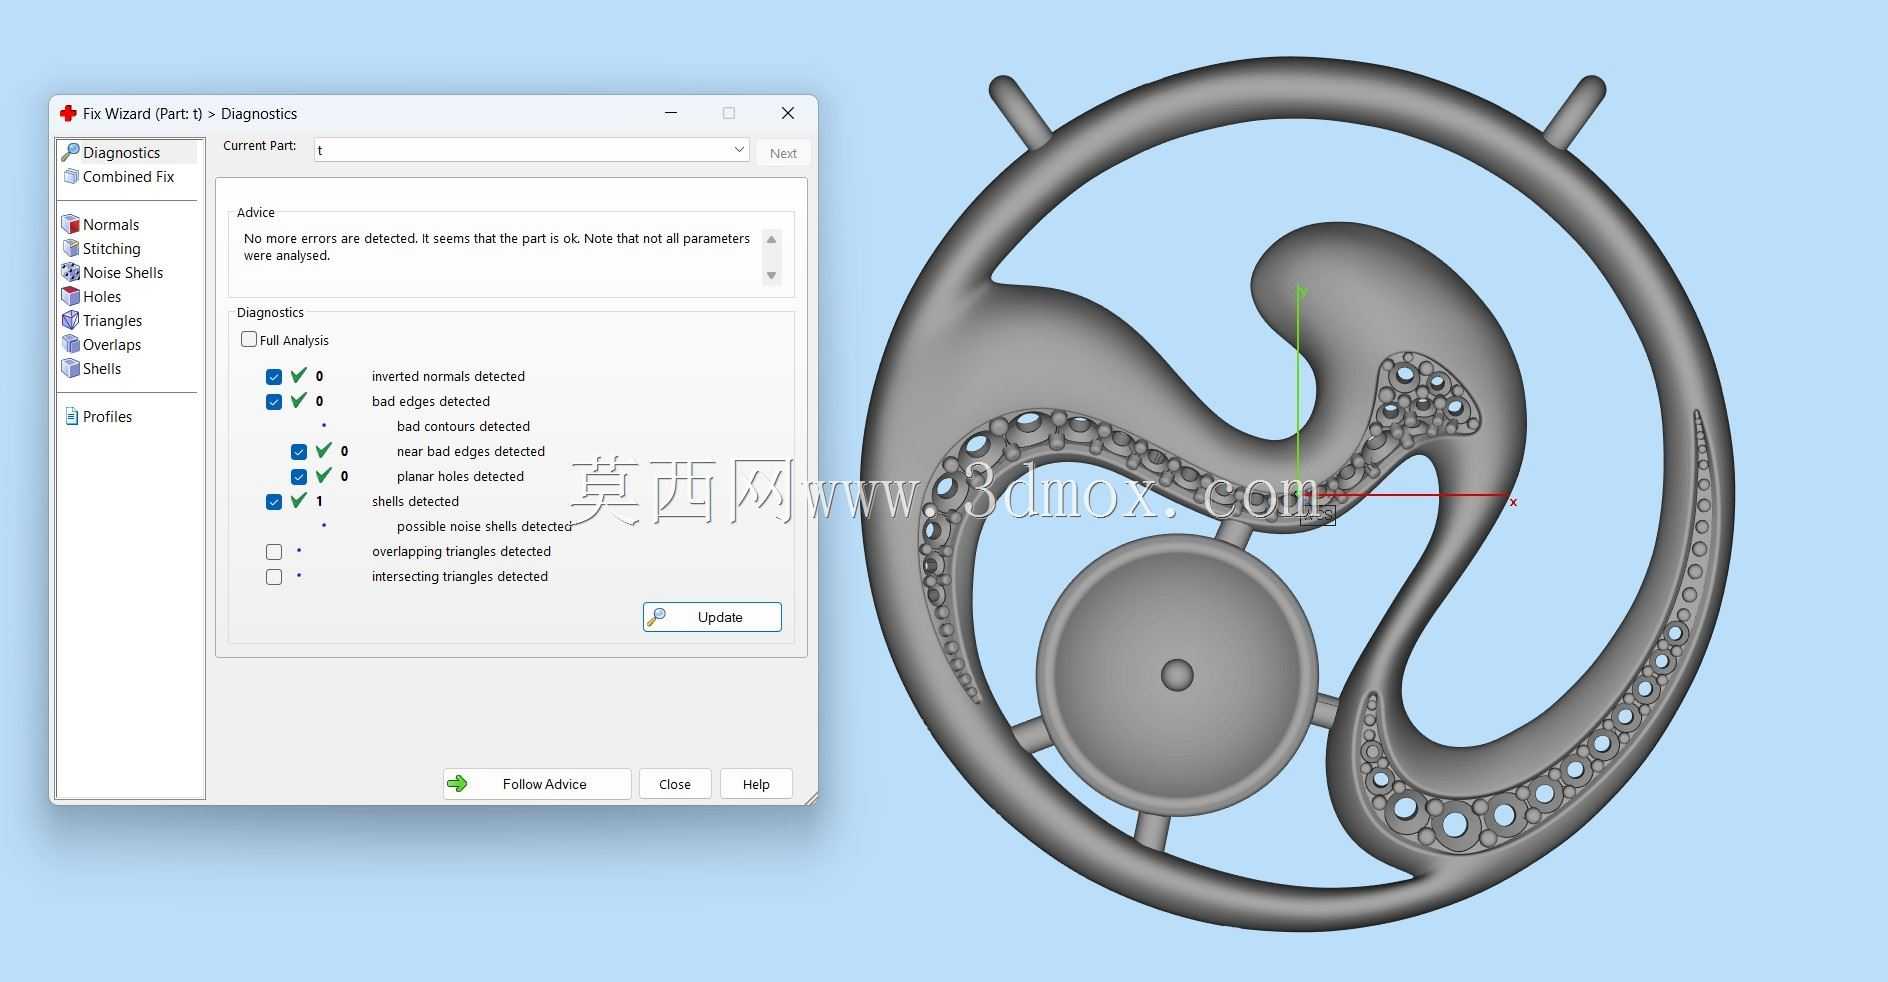Click the Noise Shells icon
This screenshot has width=1888, height=982.
(x=70, y=272)
